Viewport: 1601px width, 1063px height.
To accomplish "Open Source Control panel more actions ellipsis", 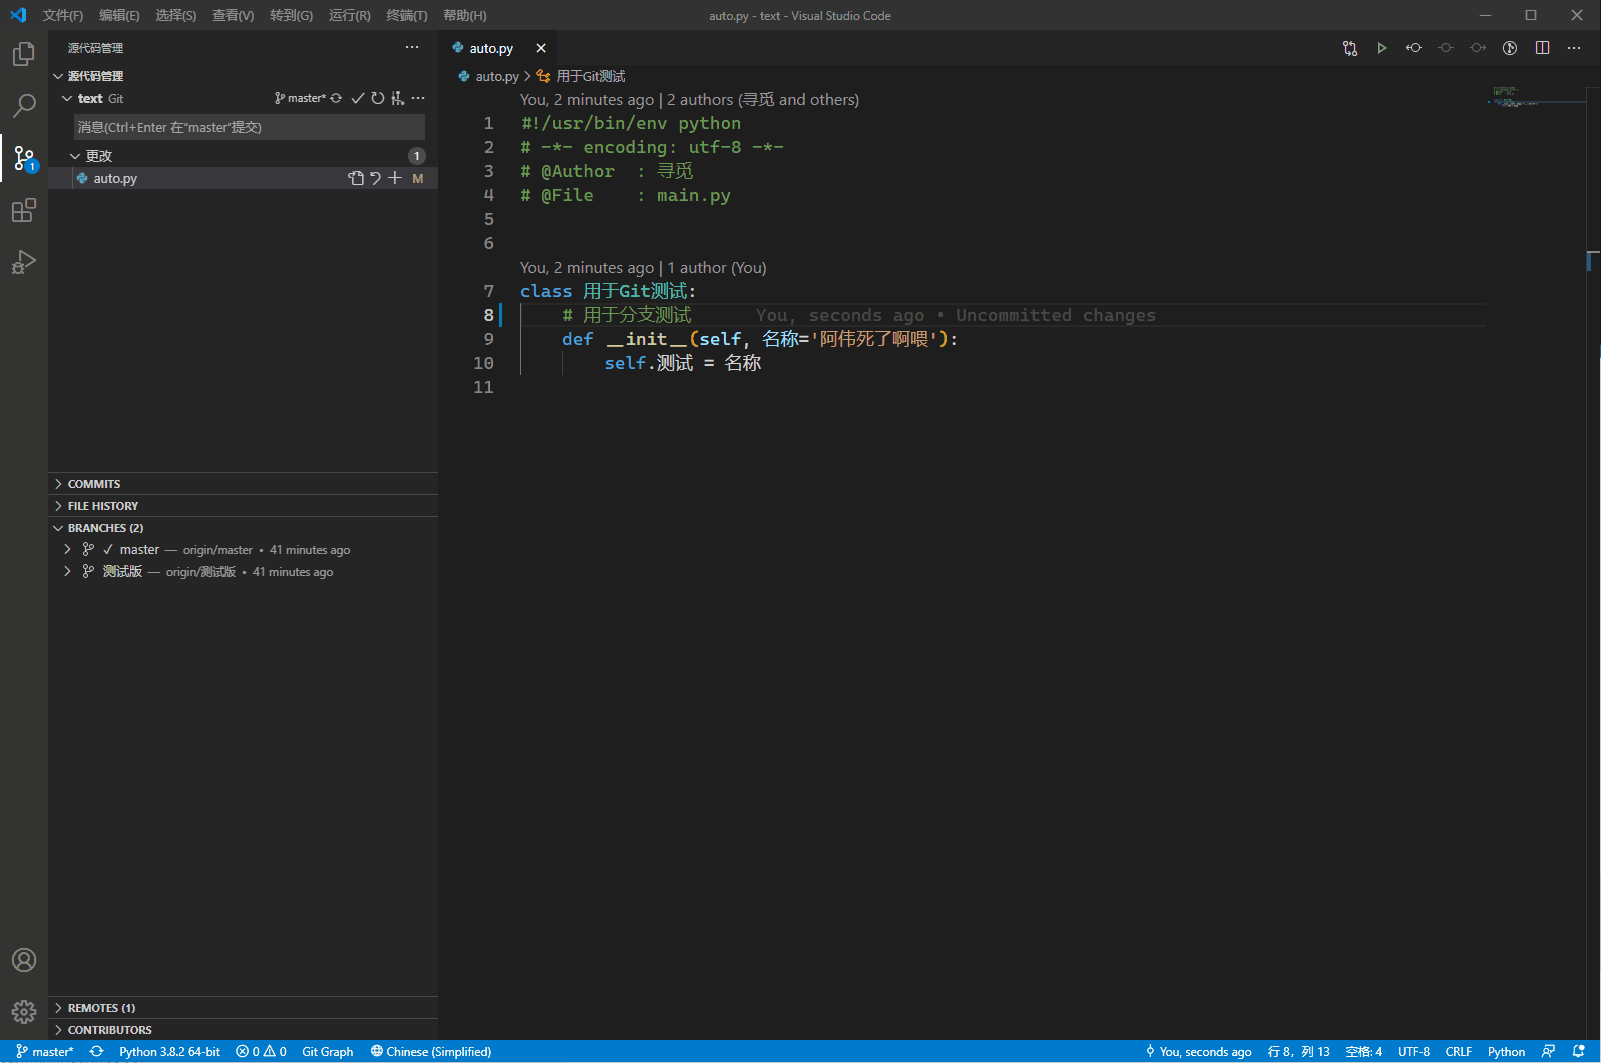I will 412,48.
